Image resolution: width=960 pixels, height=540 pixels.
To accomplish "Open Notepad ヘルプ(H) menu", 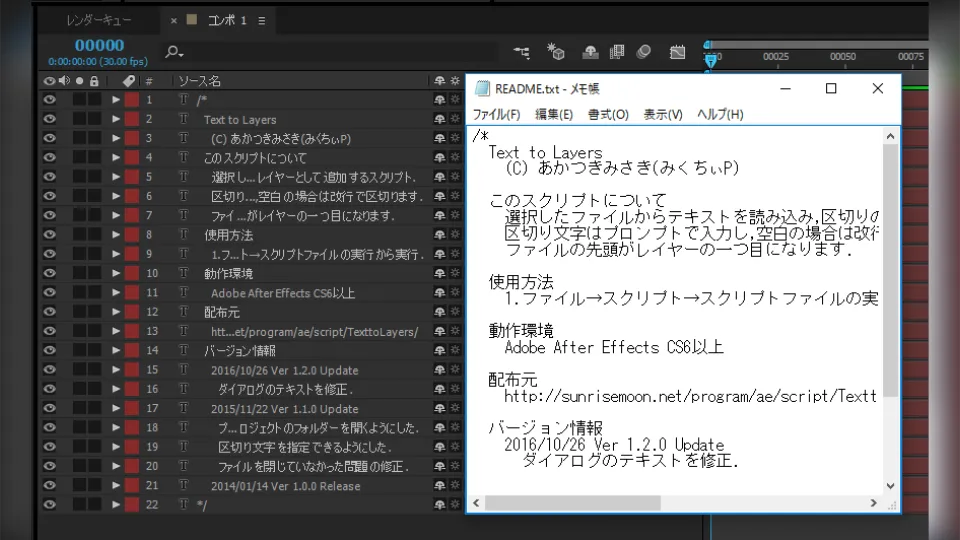I will coord(720,114).
